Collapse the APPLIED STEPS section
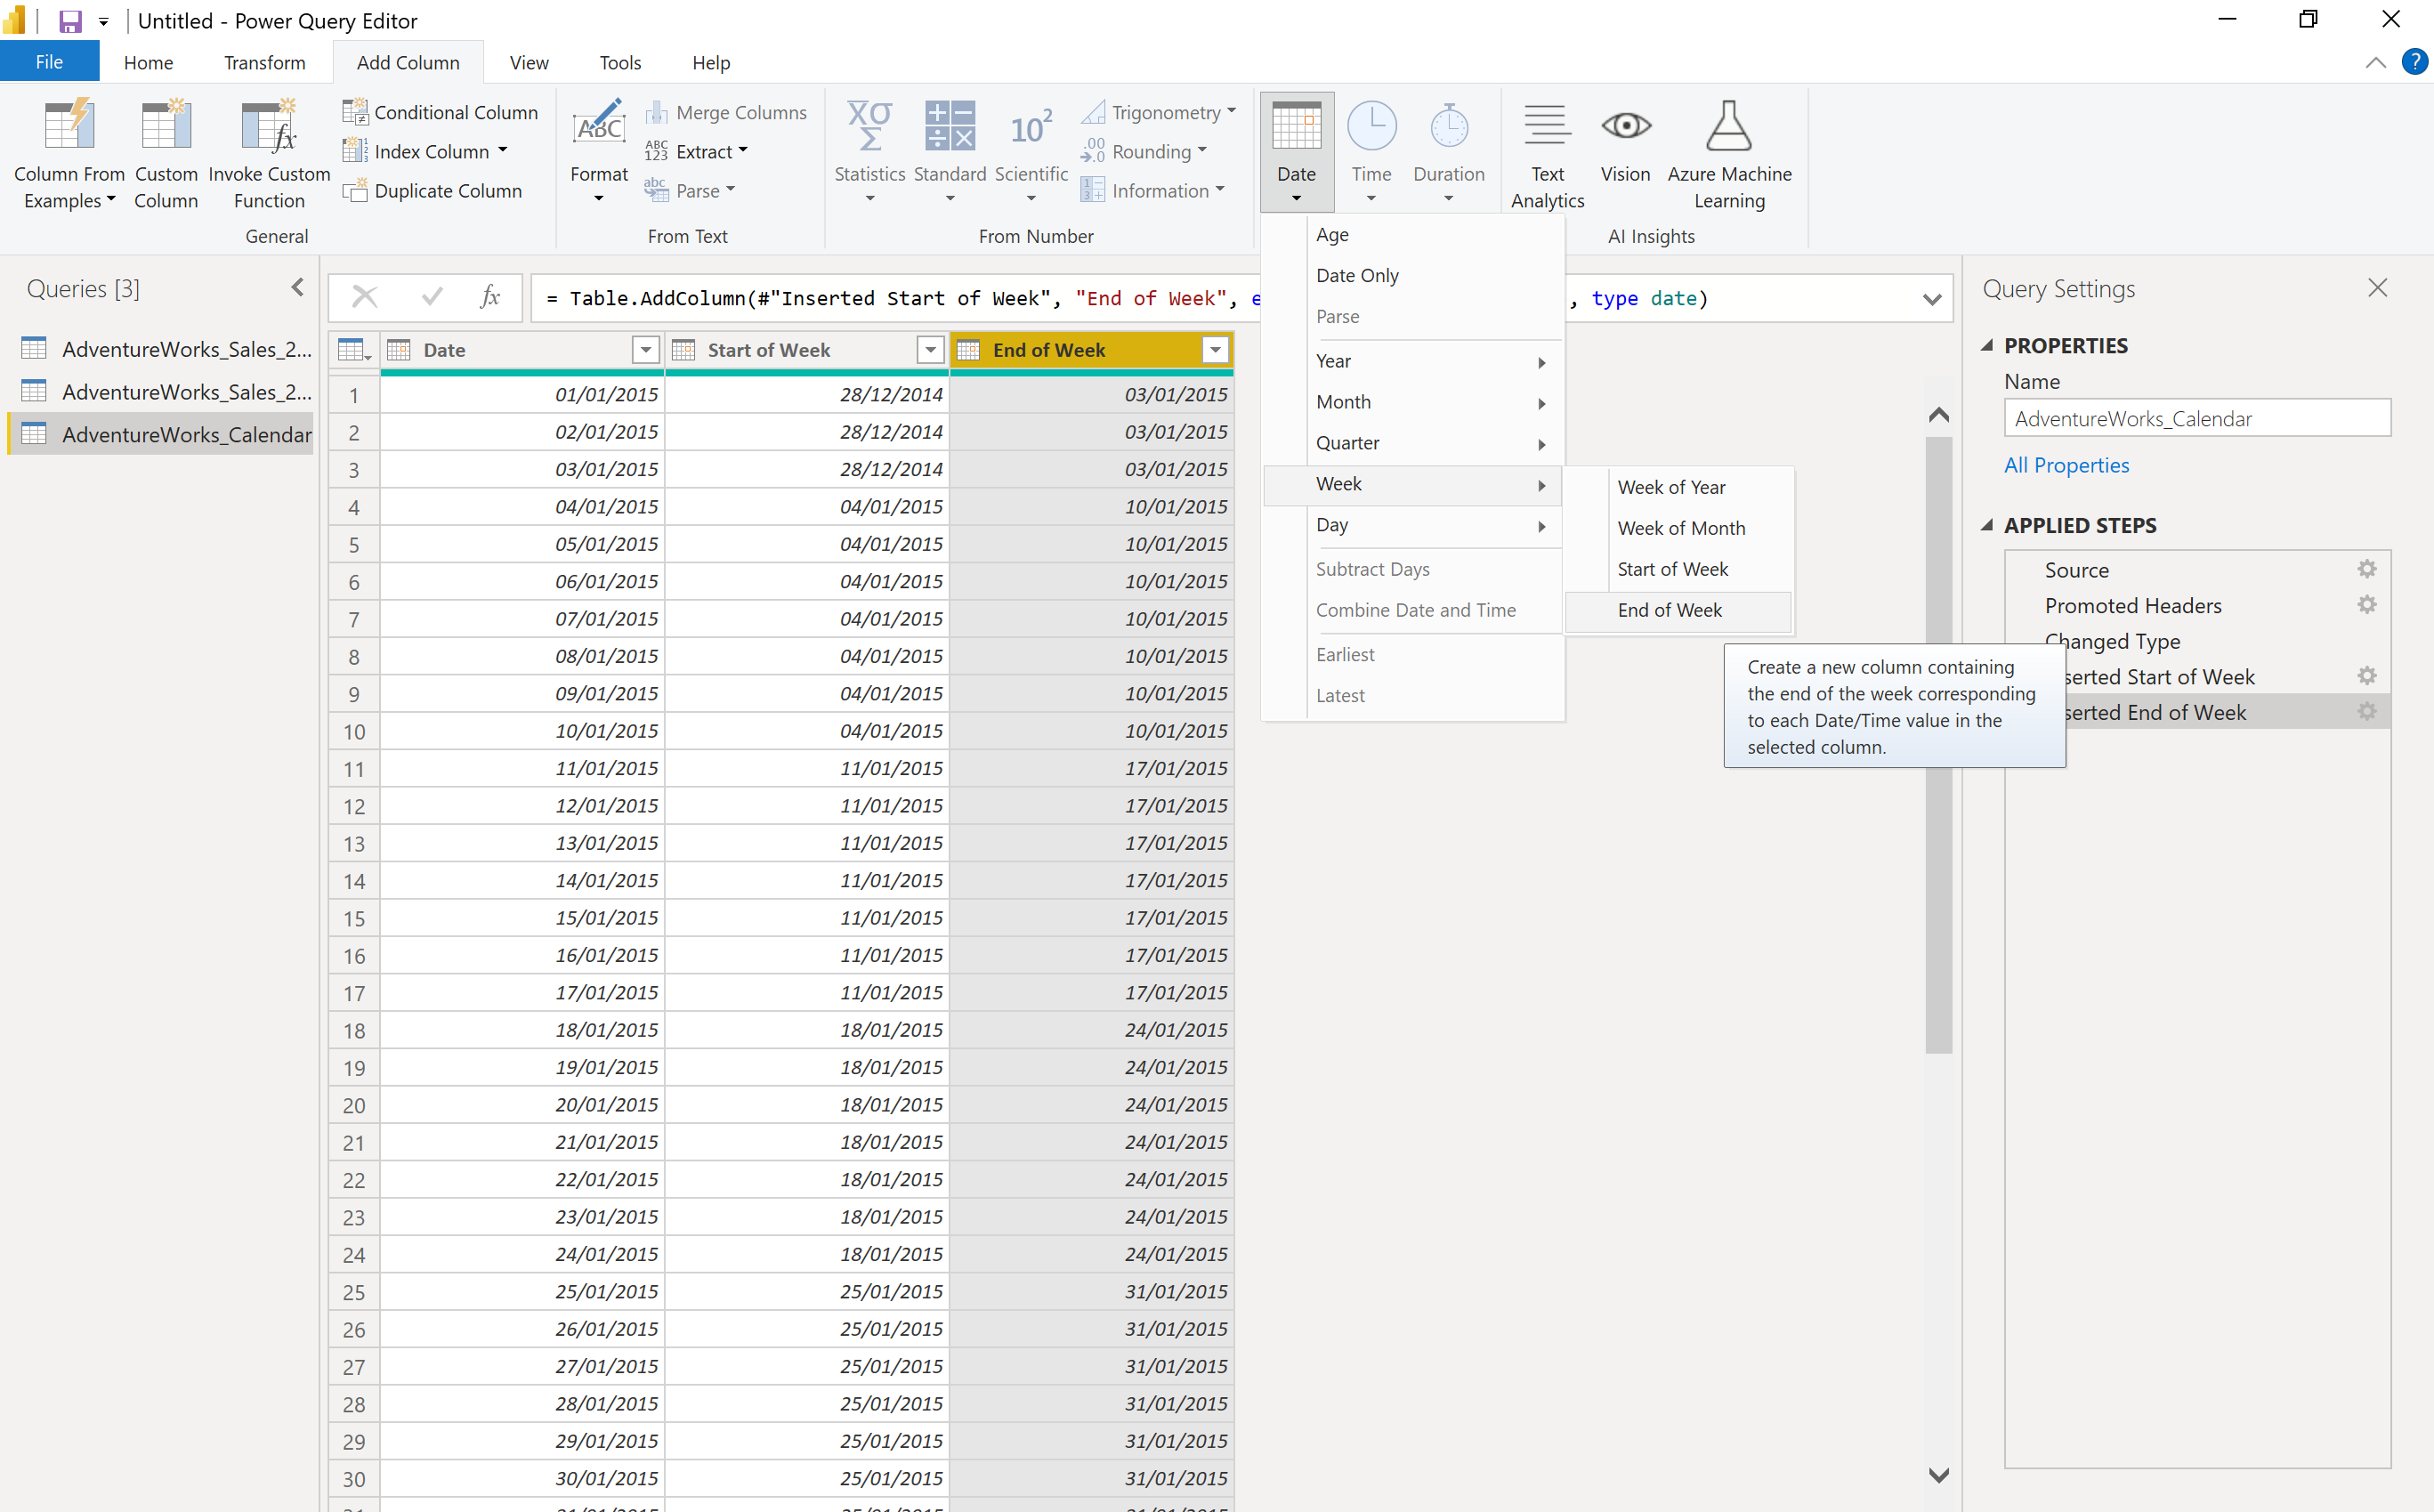 [x=1987, y=525]
